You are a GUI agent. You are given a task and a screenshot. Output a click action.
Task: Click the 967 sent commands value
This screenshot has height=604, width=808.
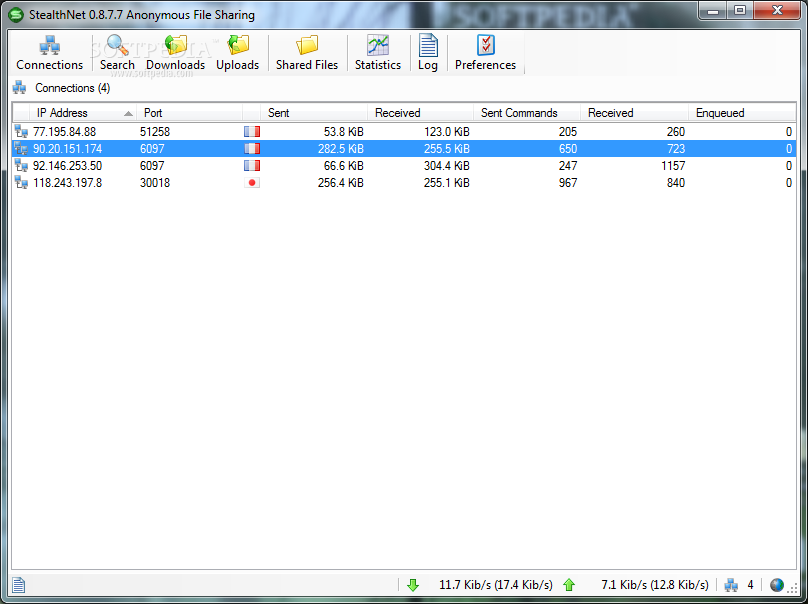point(568,183)
